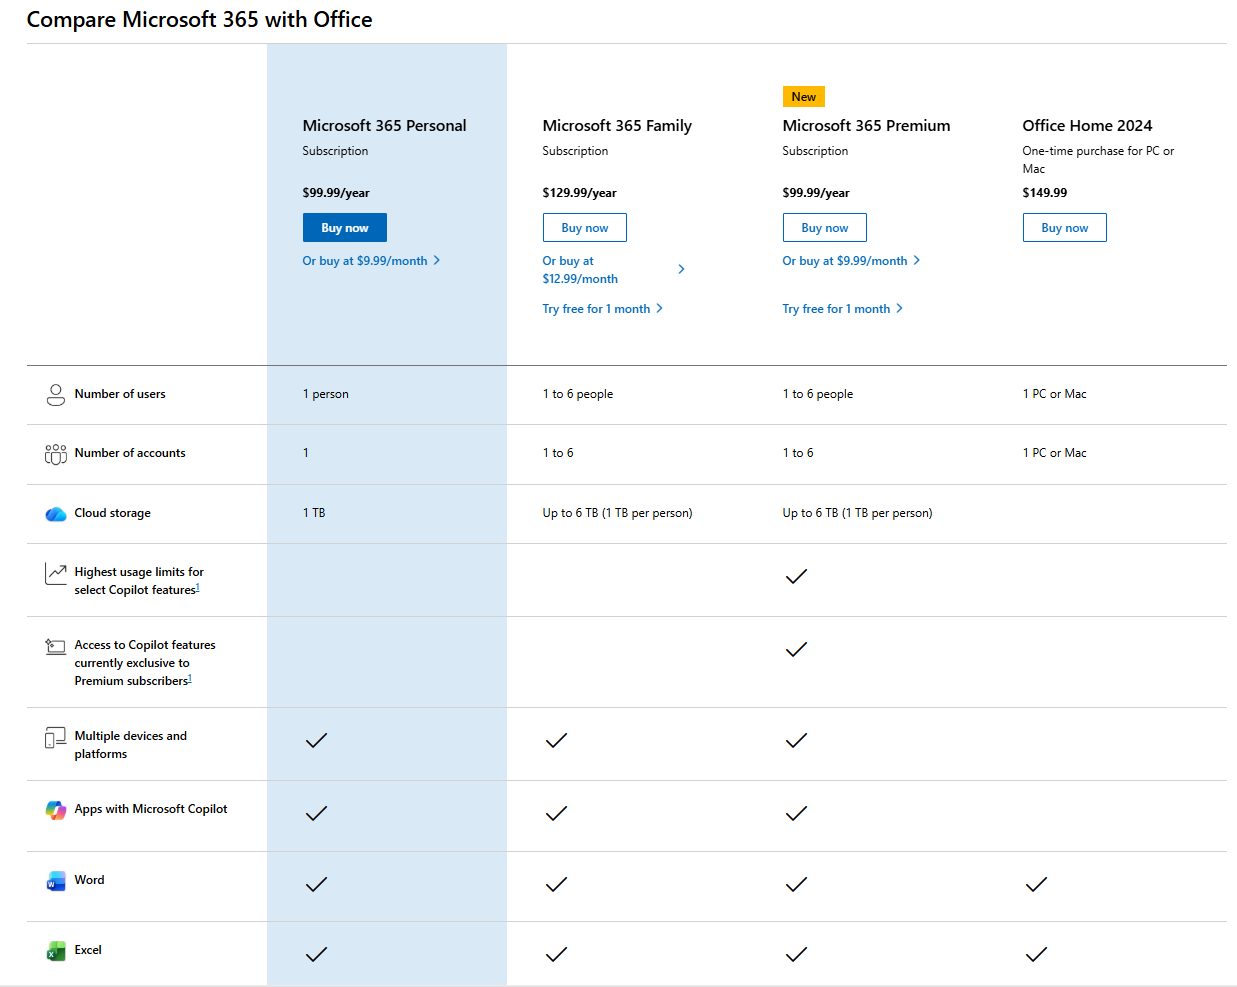Click the New badge above Premium

(804, 97)
